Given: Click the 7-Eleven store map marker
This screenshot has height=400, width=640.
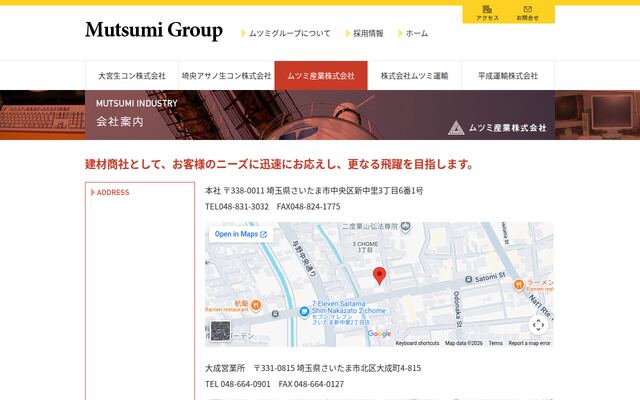Looking at the screenshot, I should (x=304, y=312).
